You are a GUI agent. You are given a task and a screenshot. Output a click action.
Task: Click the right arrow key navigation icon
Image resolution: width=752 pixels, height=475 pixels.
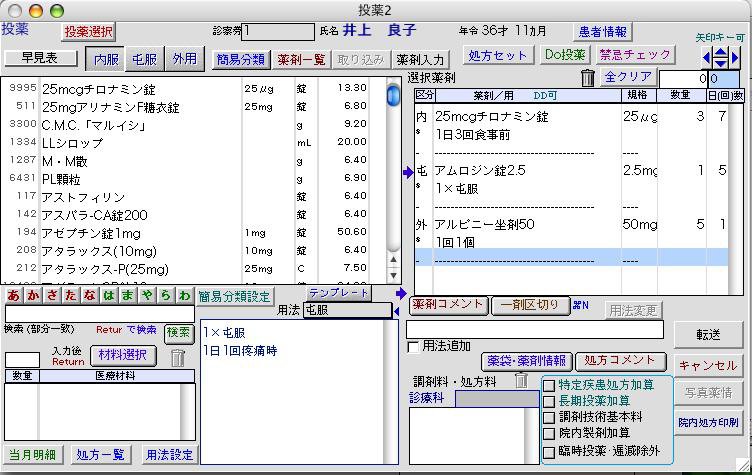735,58
